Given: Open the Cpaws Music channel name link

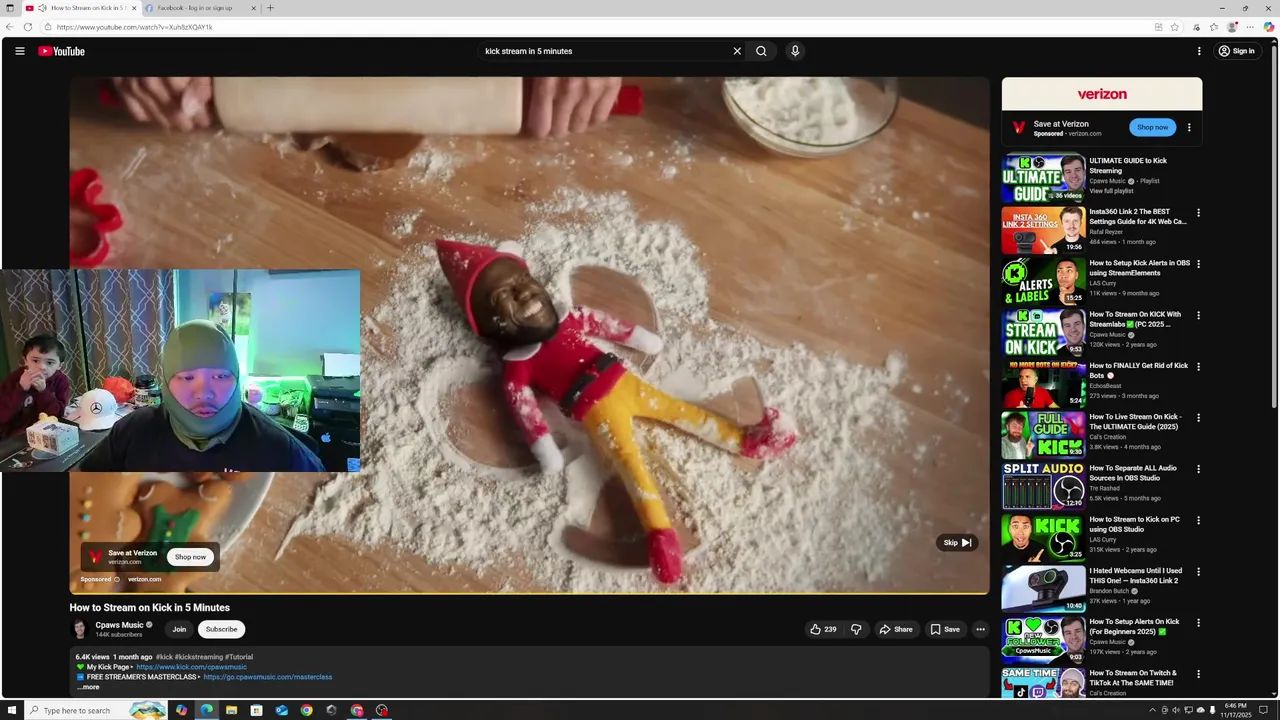Looking at the screenshot, I should point(120,625).
